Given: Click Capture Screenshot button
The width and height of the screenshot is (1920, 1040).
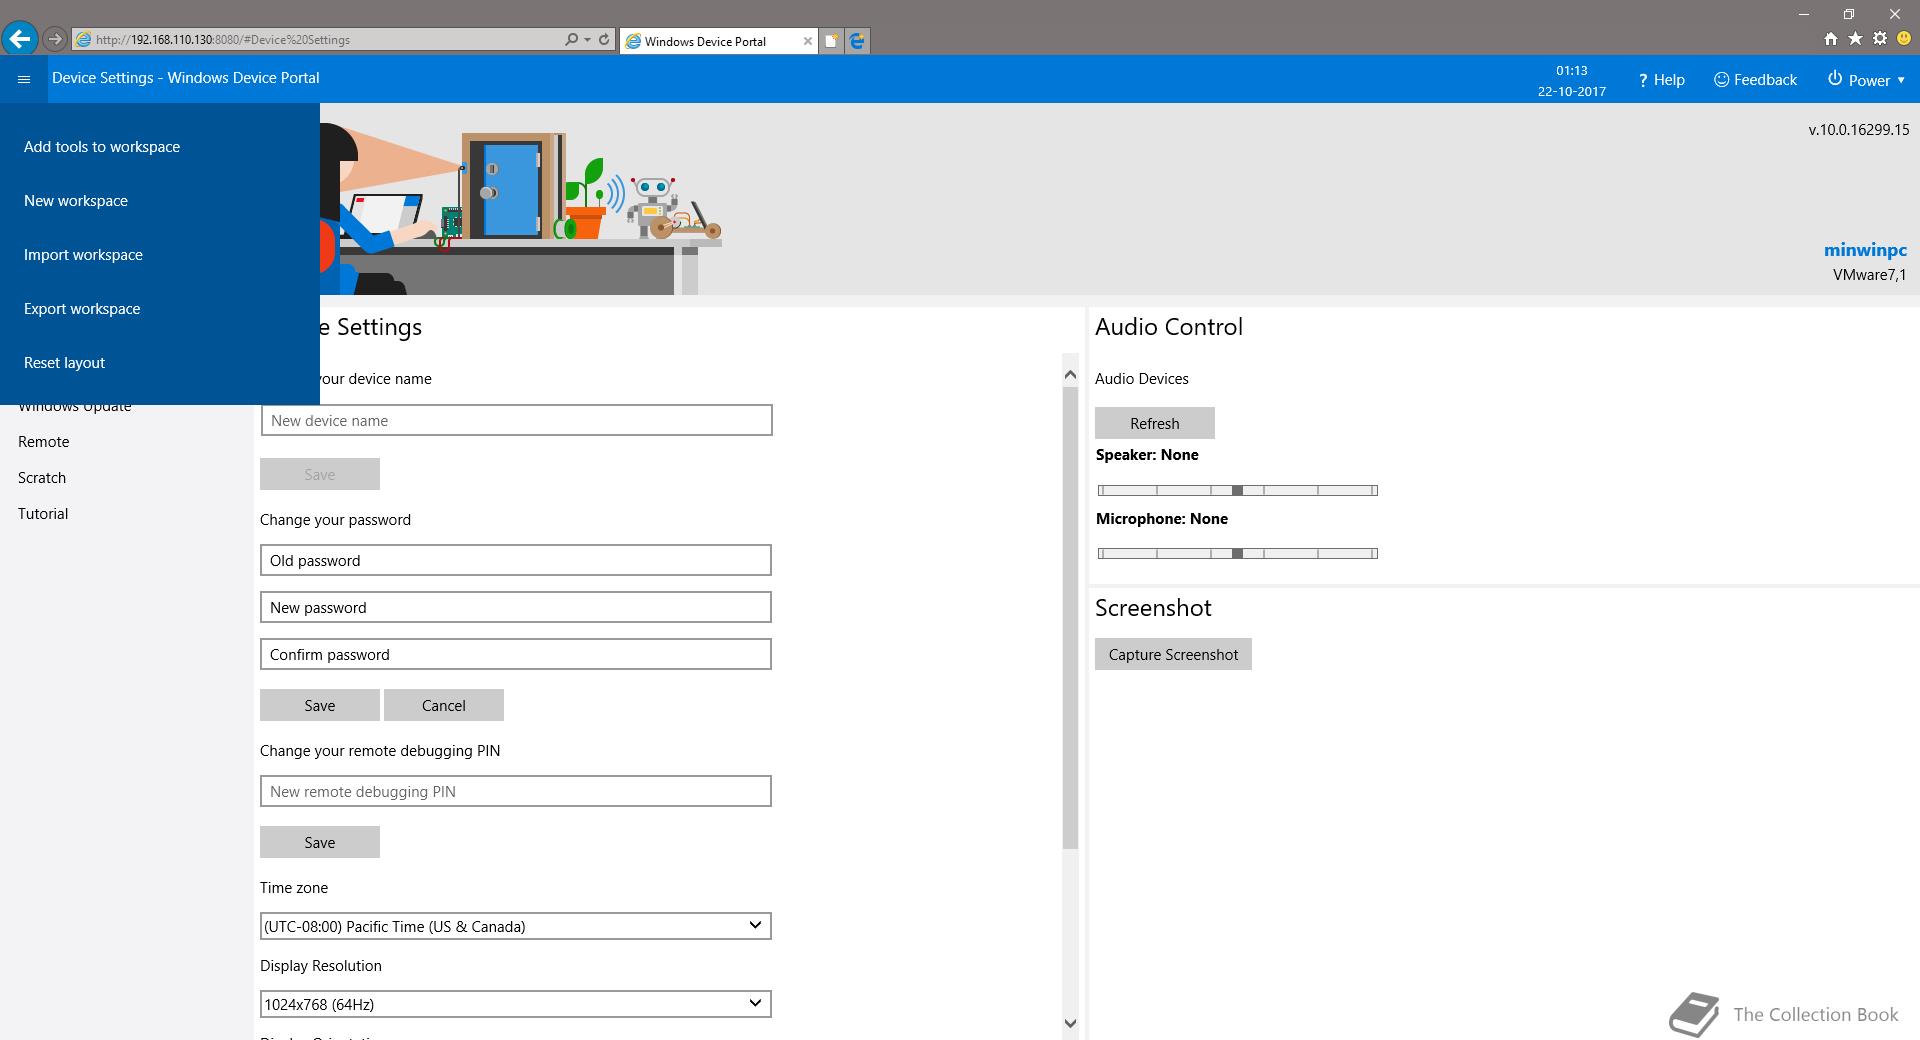Looking at the screenshot, I should (1173, 654).
